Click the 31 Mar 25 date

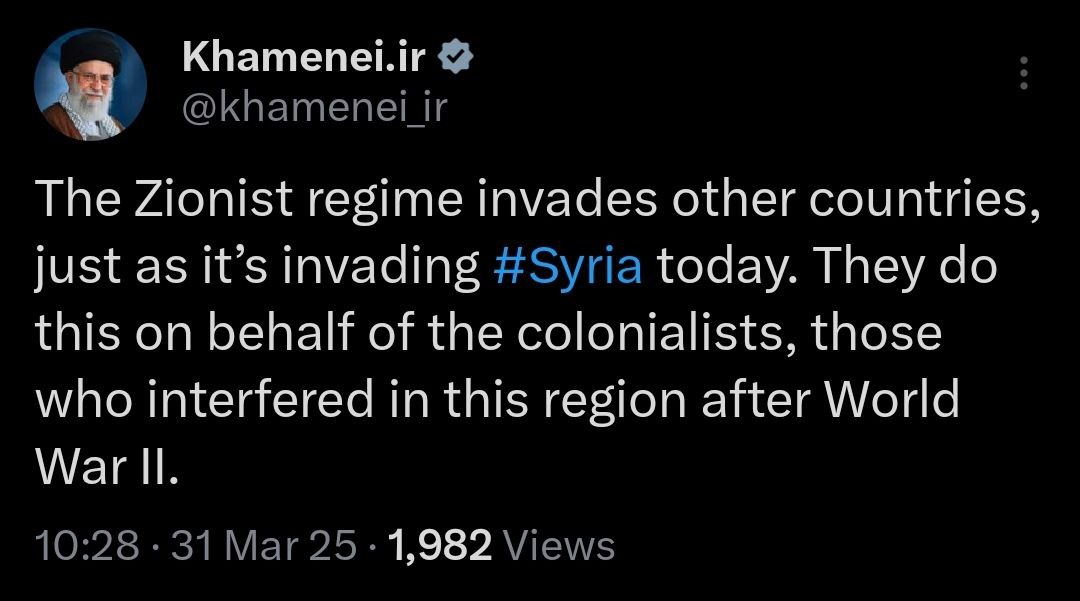264,546
